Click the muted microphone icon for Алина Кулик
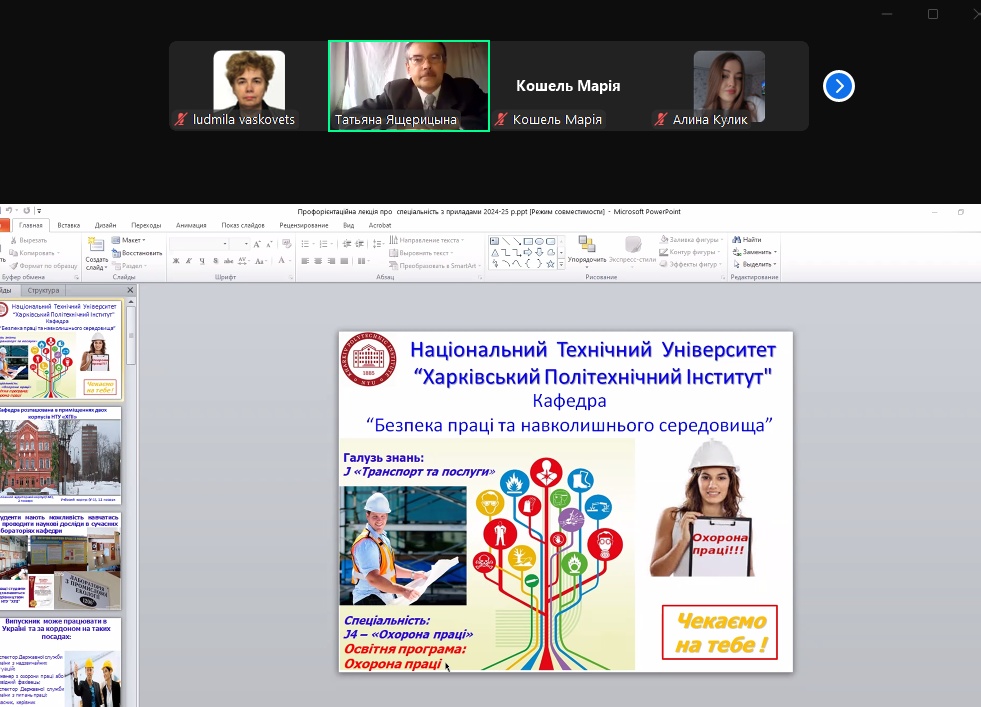Screen dimensions: 981x707 click(x=661, y=119)
